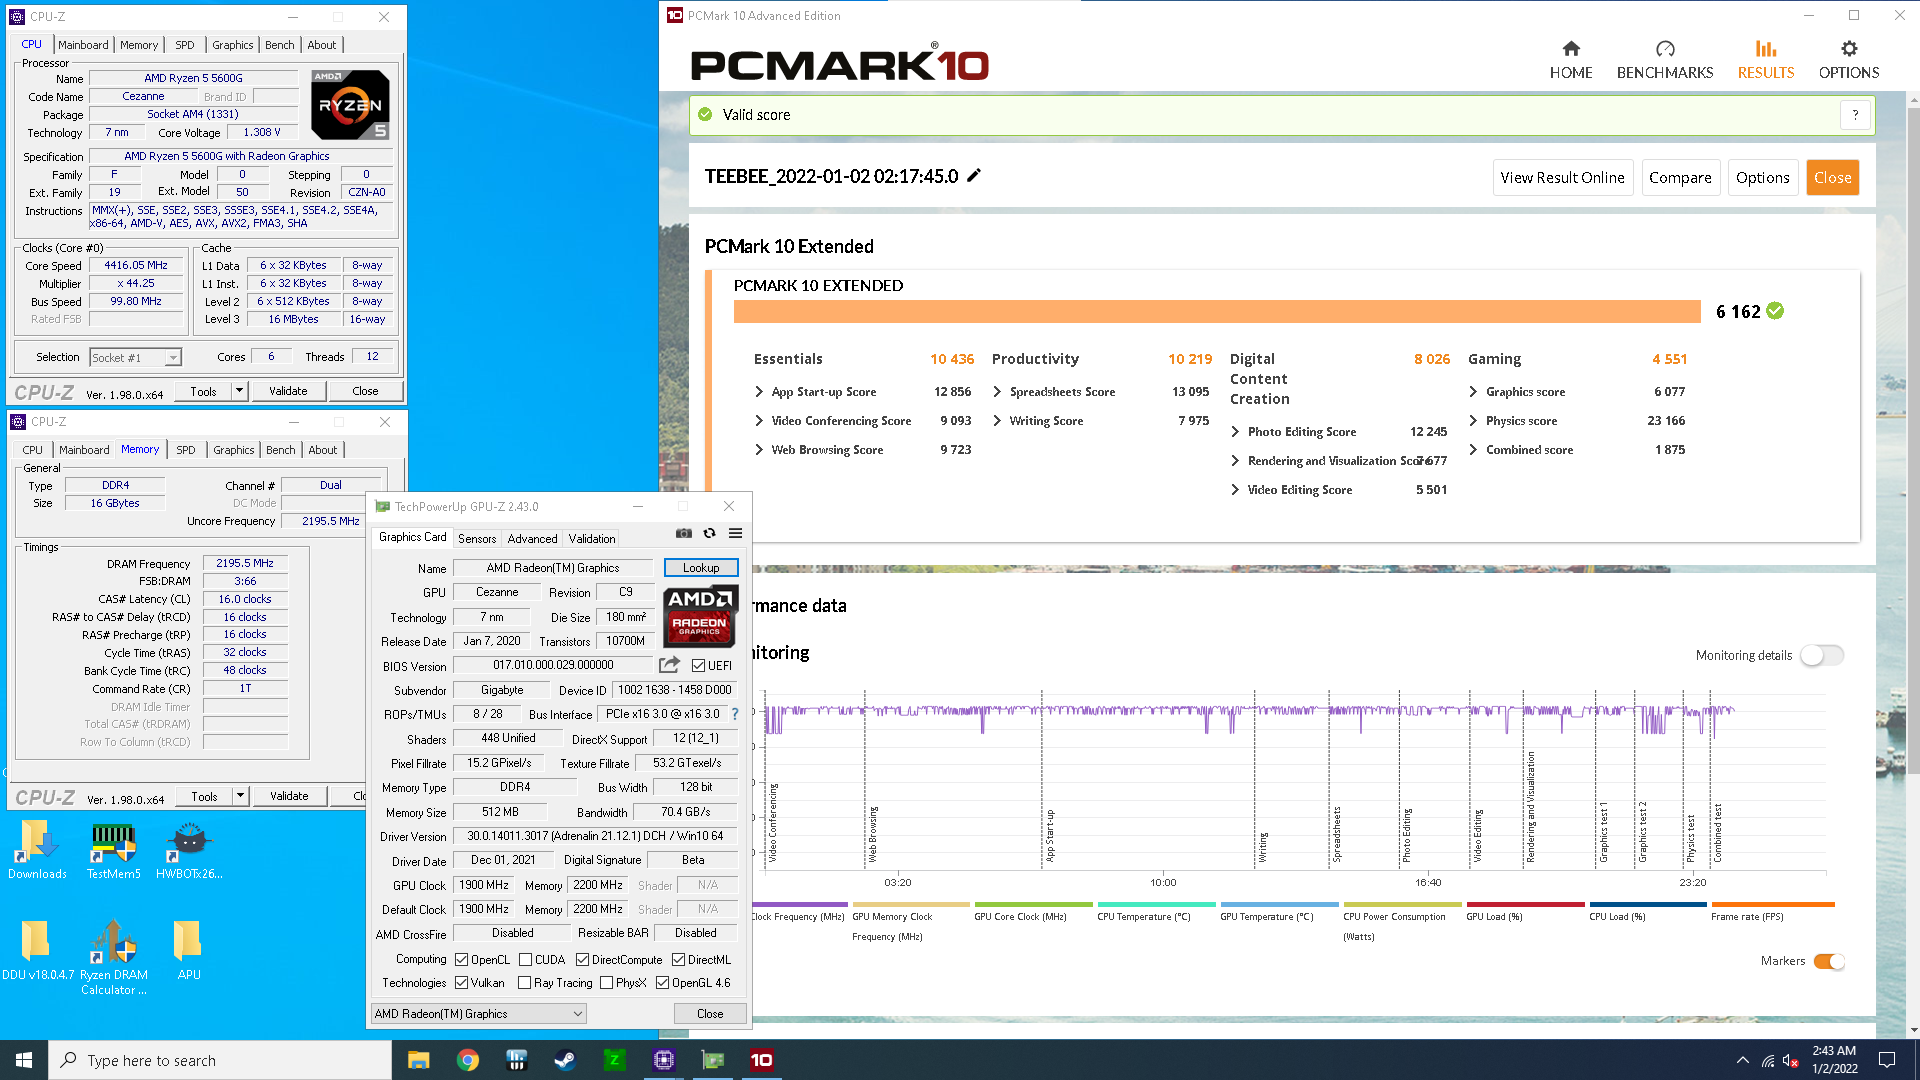
Task: Open GPU-Z hamburger menu
Action: pos(735,533)
